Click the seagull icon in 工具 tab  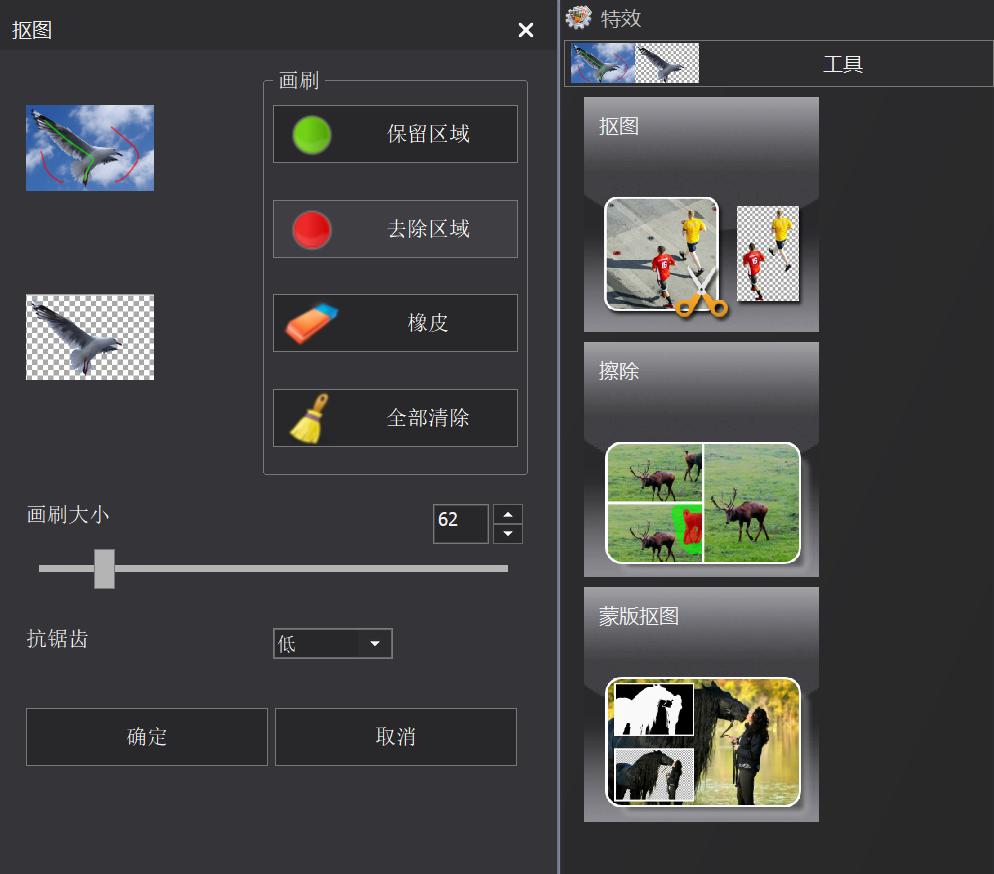(635, 63)
